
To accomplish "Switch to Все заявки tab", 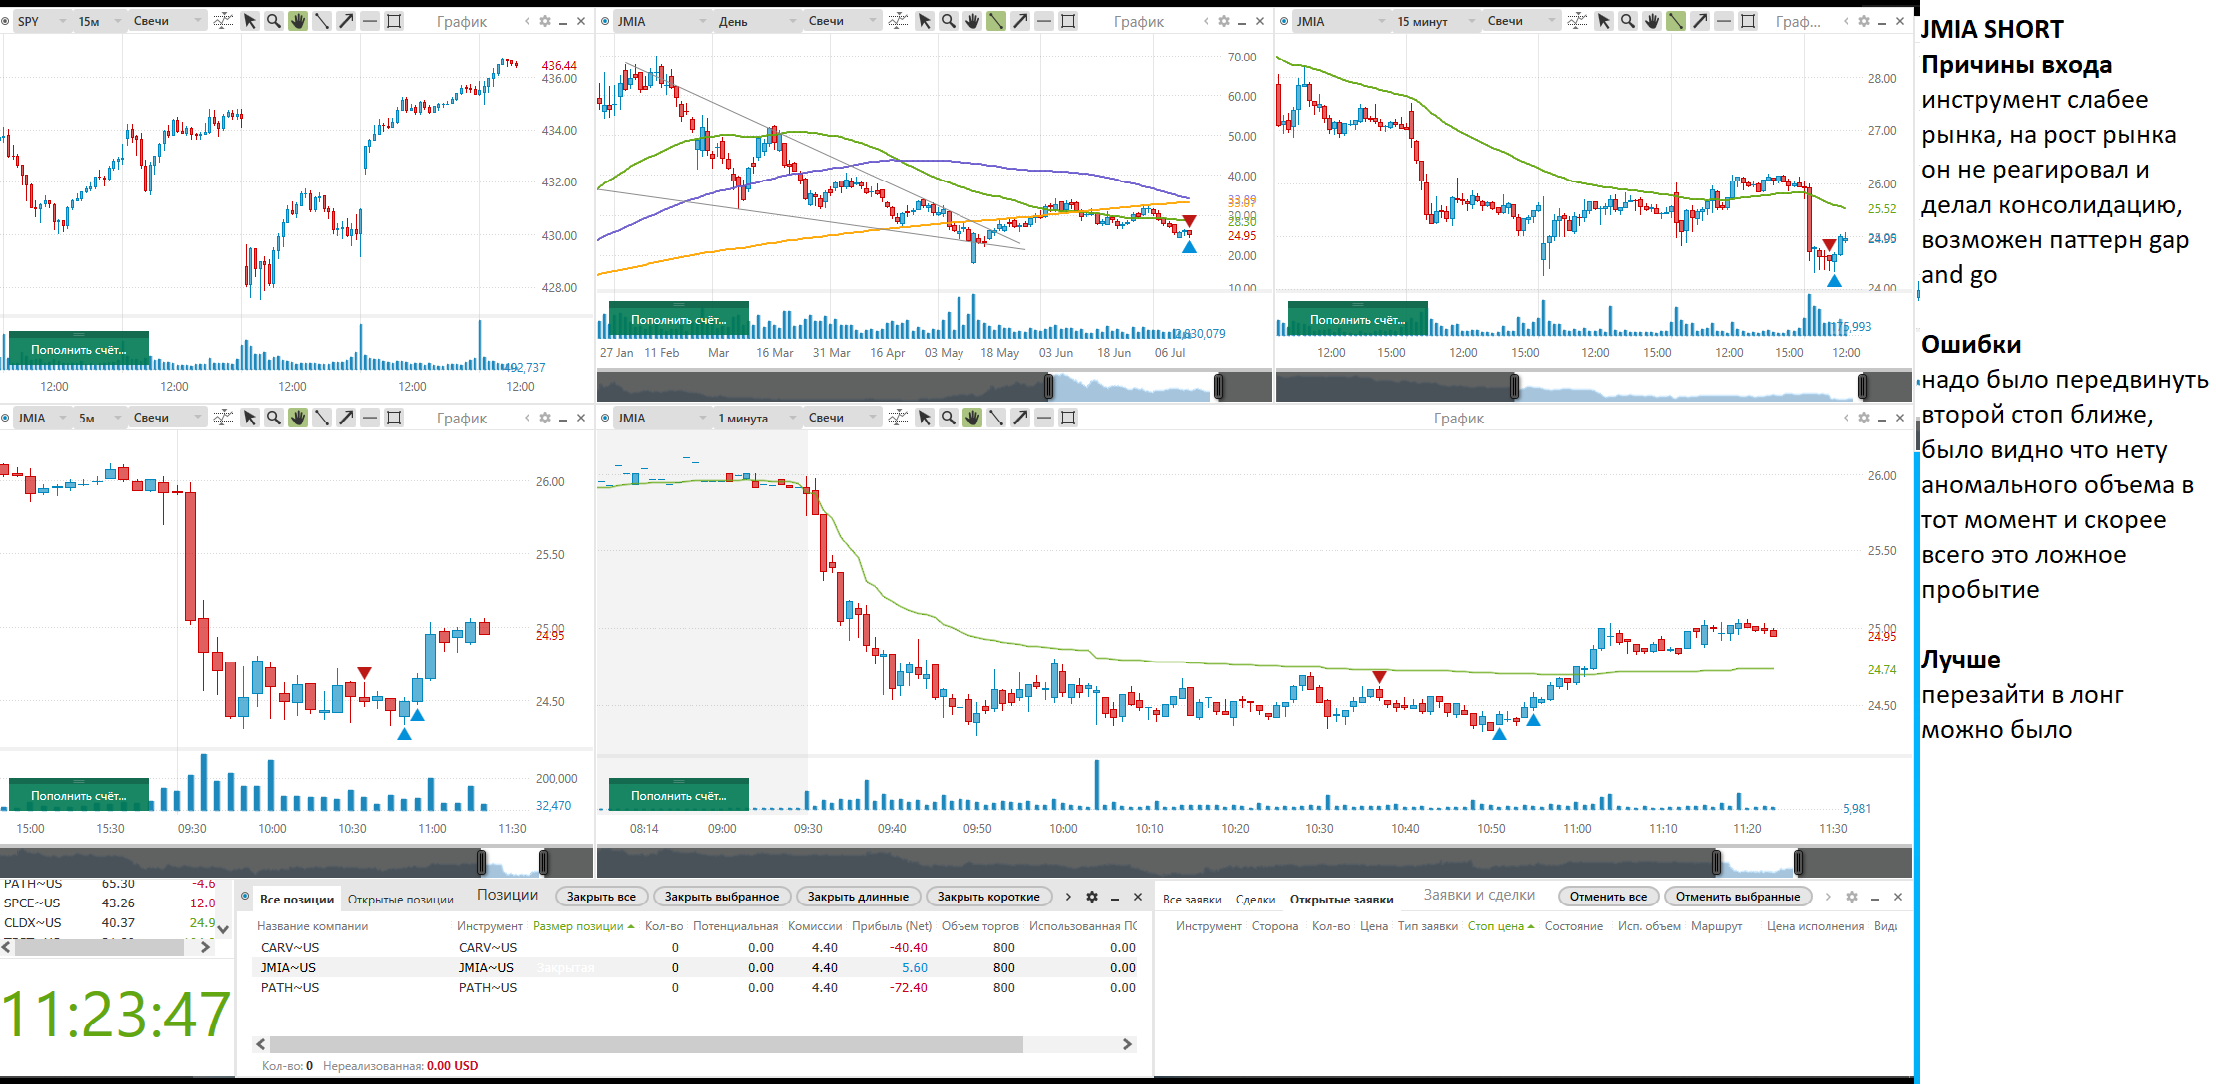I will 1192,899.
